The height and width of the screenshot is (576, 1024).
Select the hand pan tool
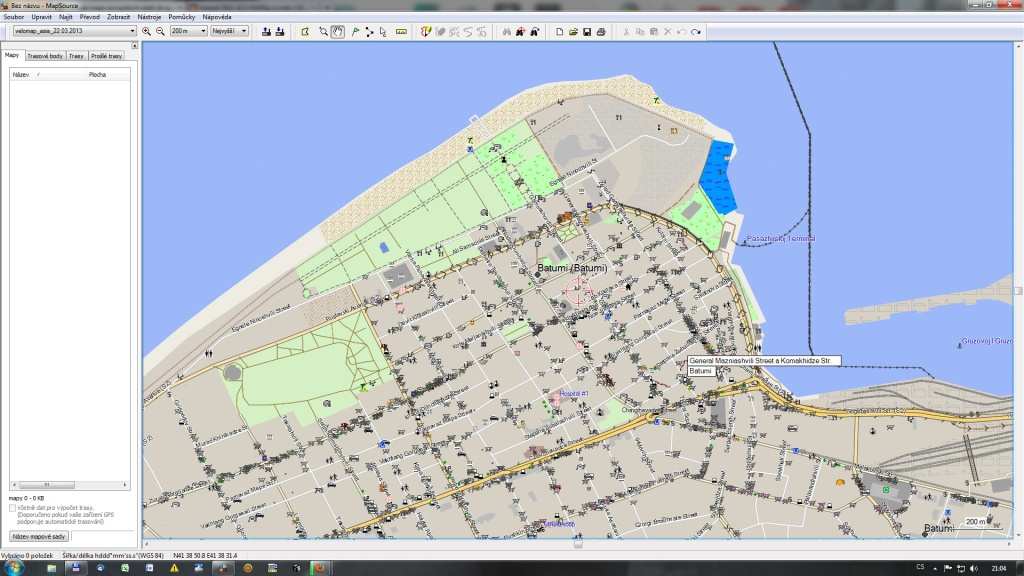pyautogui.click(x=338, y=31)
